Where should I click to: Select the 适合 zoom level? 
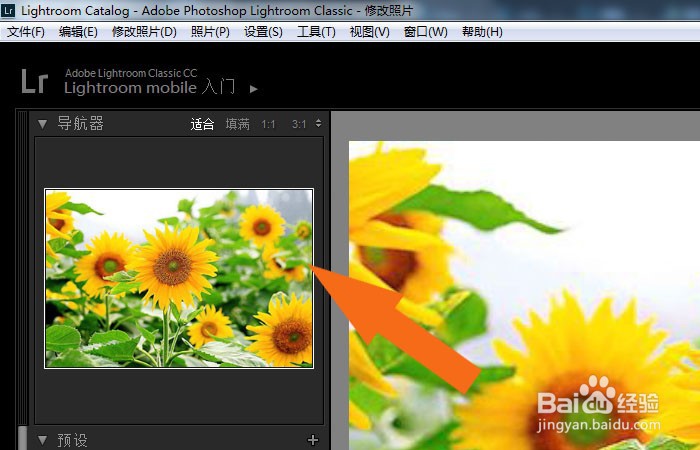click(202, 124)
